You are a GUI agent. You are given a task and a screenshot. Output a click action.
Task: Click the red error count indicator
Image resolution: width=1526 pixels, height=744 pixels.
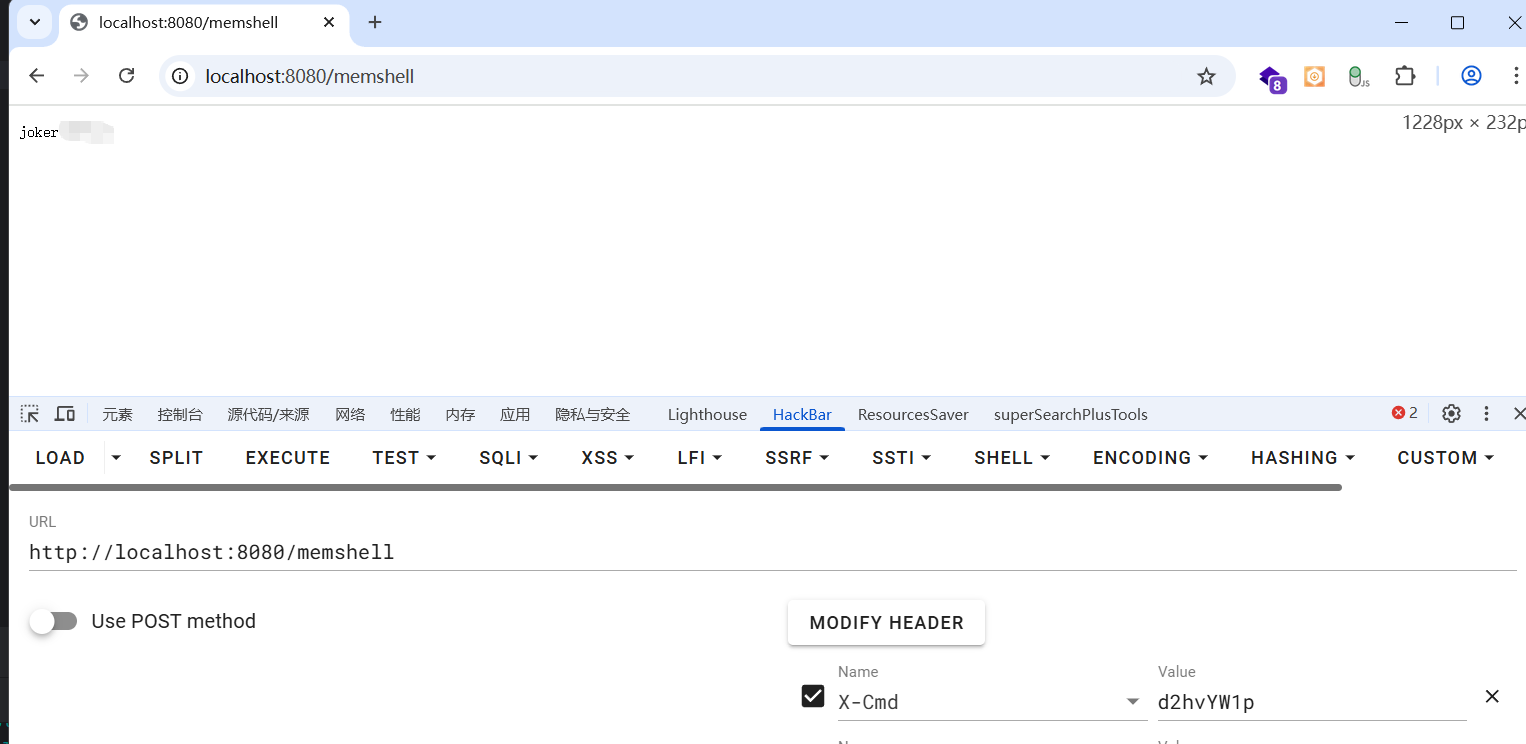click(x=1404, y=413)
